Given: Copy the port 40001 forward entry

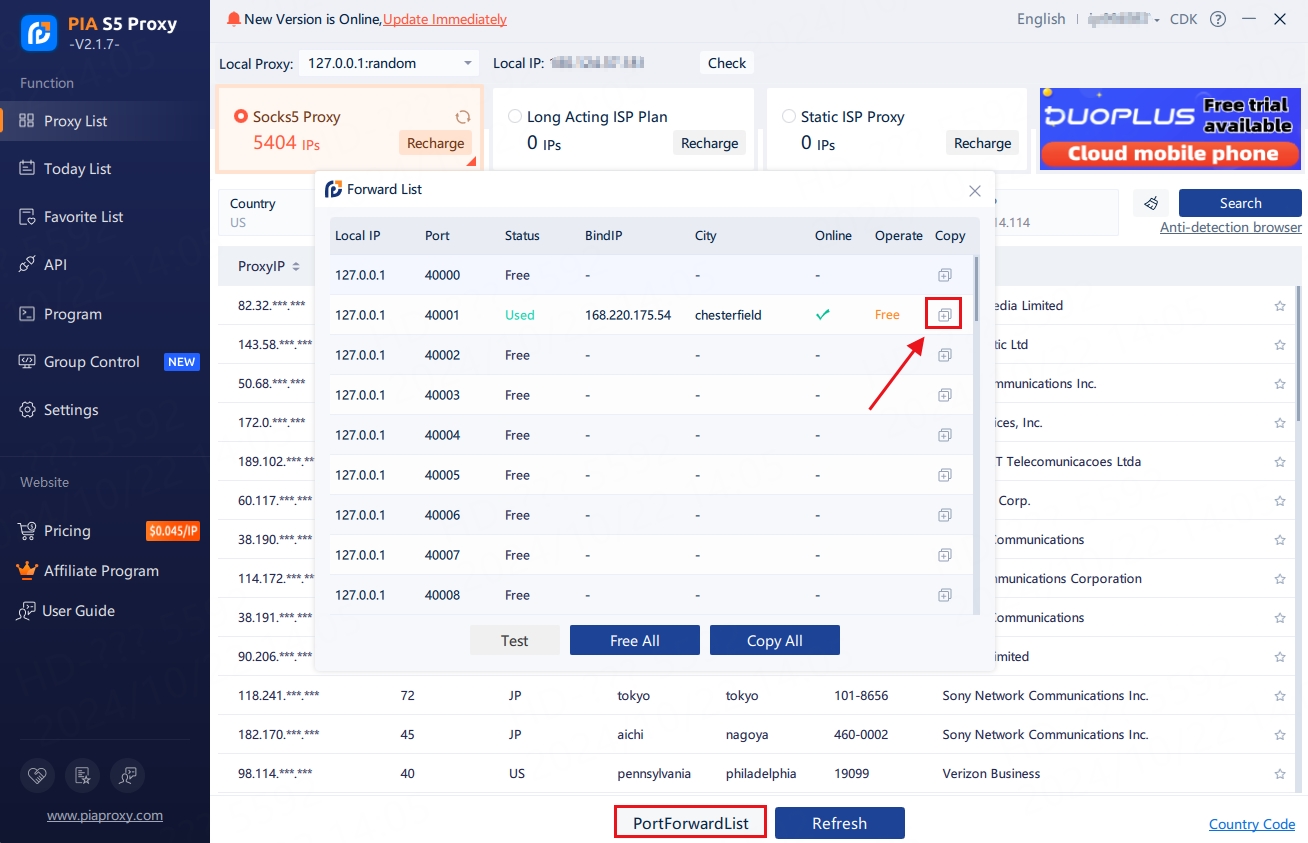Looking at the screenshot, I should click(x=944, y=315).
